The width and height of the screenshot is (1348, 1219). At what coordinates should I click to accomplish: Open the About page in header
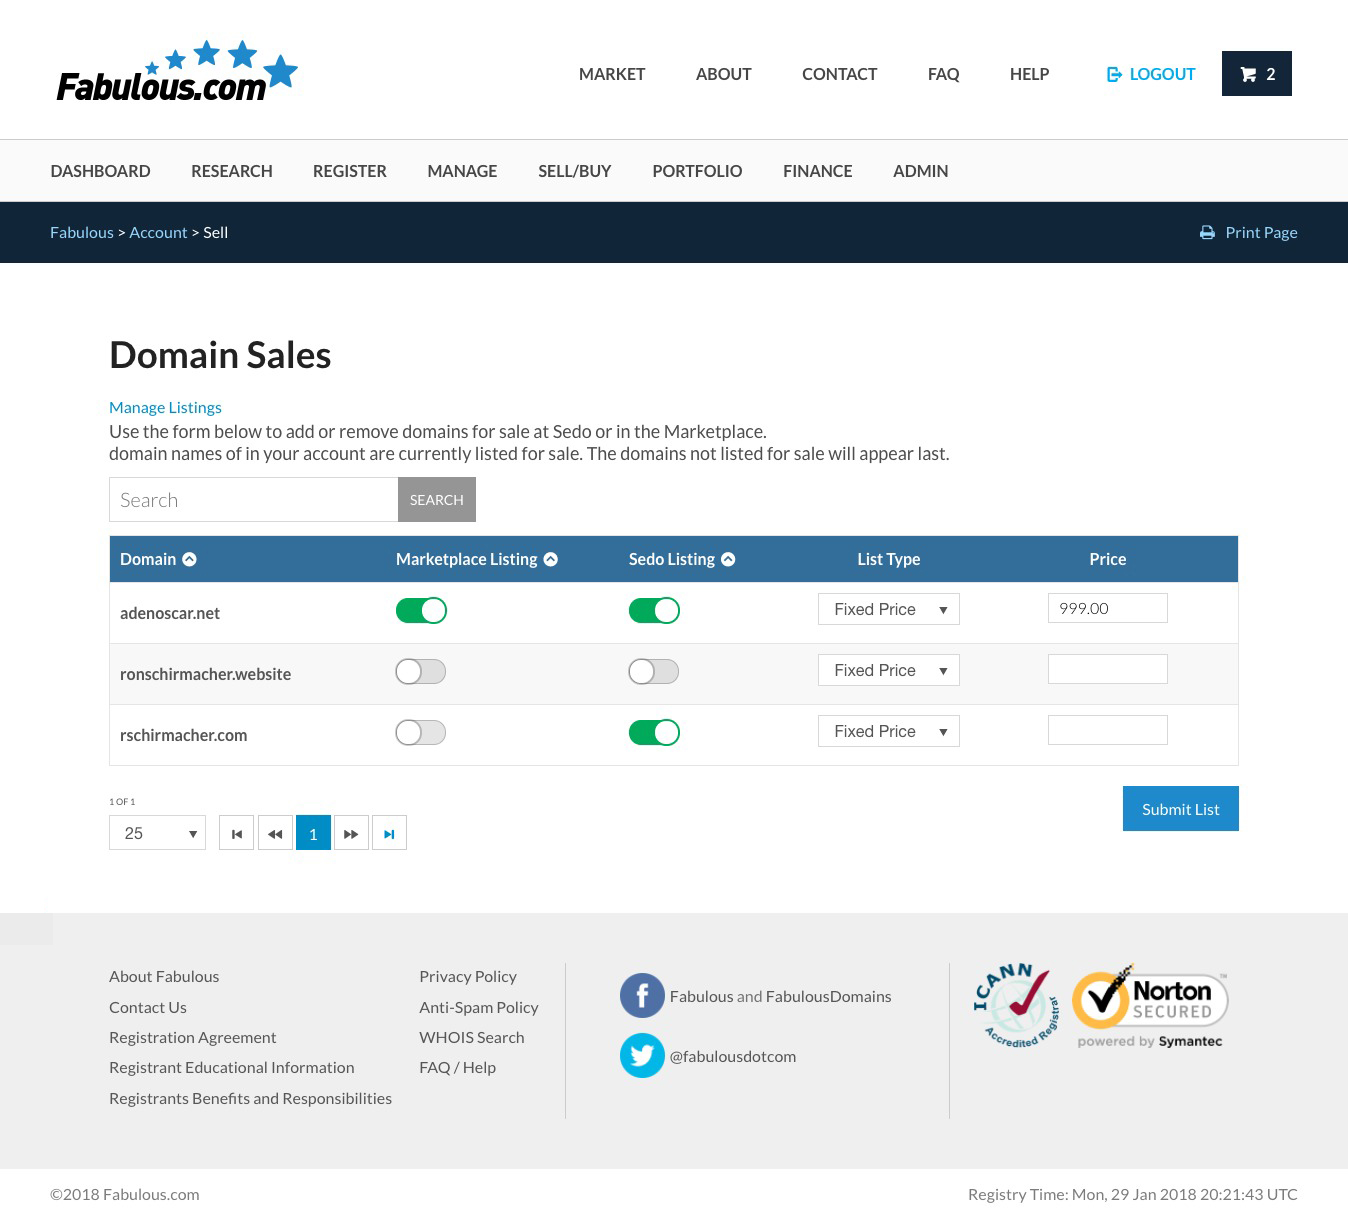click(x=724, y=74)
